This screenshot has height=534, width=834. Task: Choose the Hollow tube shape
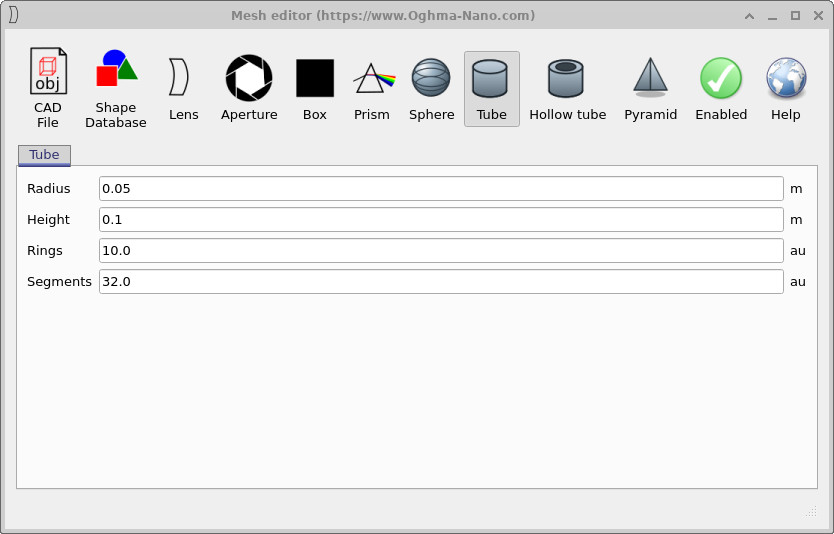[567, 88]
